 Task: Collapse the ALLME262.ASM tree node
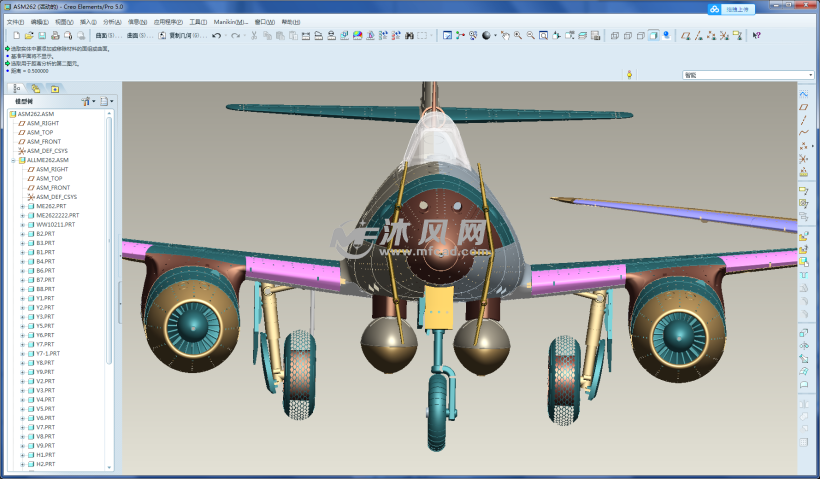click(x=14, y=160)
